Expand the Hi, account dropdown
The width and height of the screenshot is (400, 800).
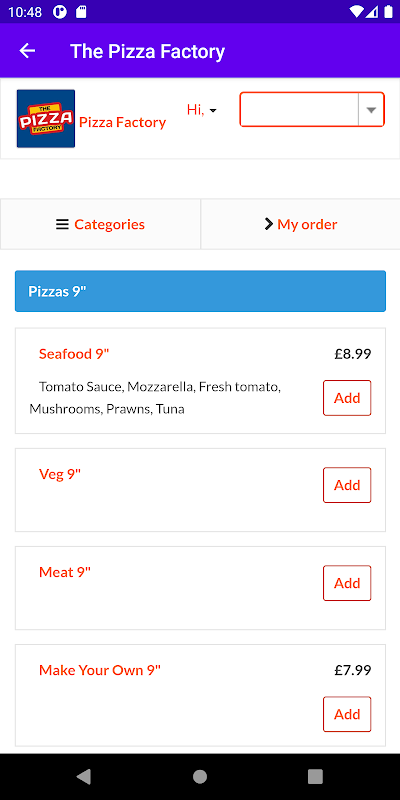[x=202, y=110]
